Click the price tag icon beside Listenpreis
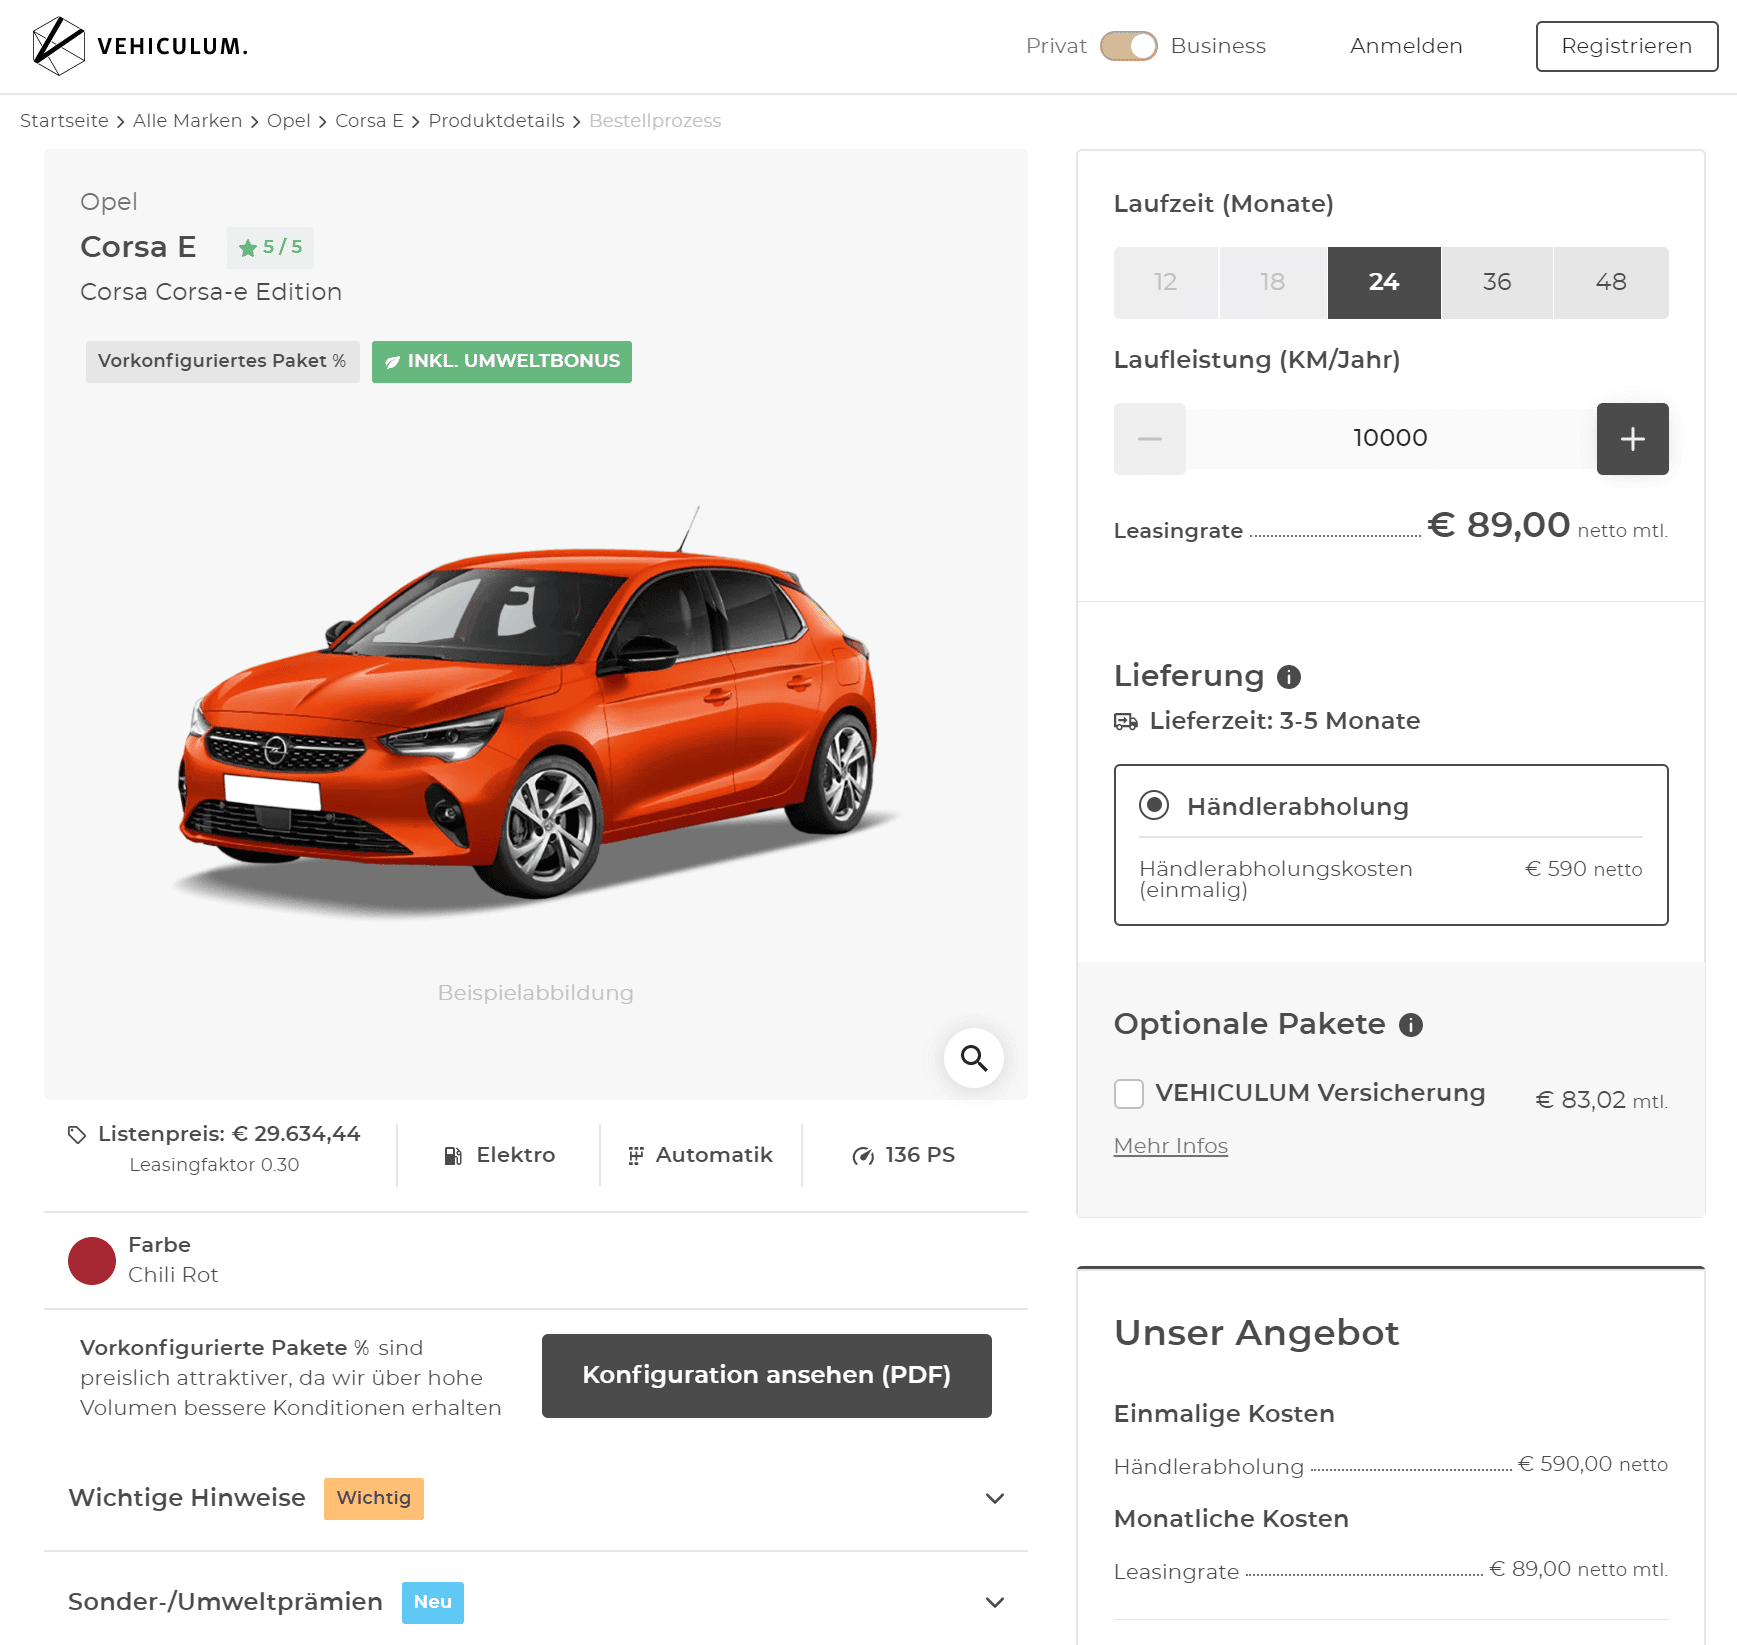This screenshot has width=1737, height=1645. pos(77,1134)
